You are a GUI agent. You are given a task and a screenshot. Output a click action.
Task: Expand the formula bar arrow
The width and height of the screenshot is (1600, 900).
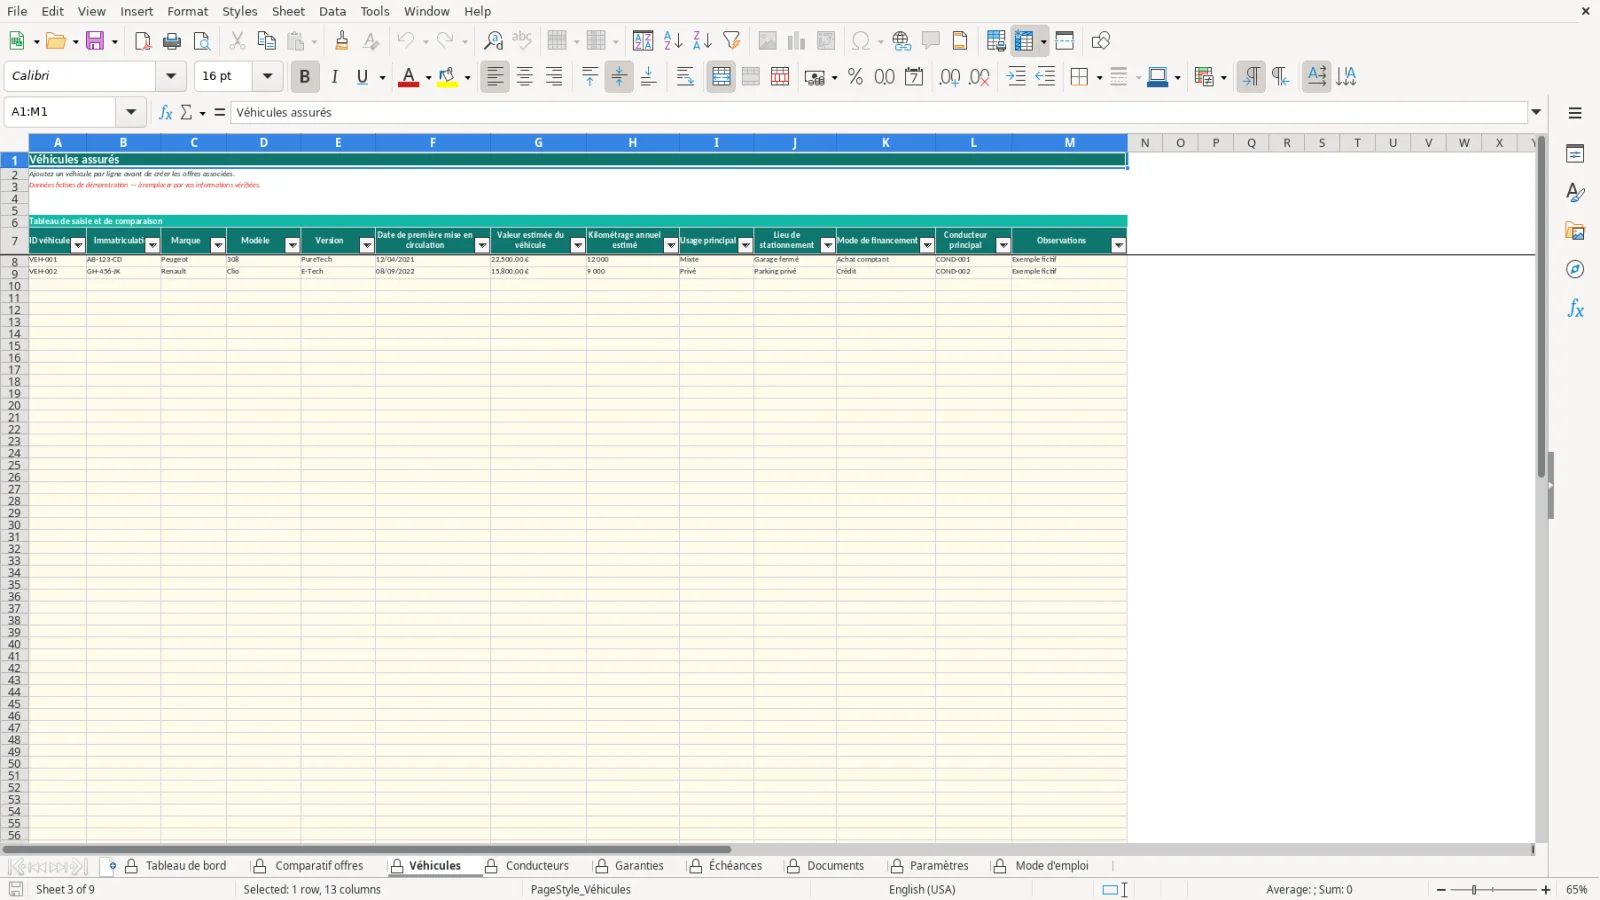pos(1536,112)
